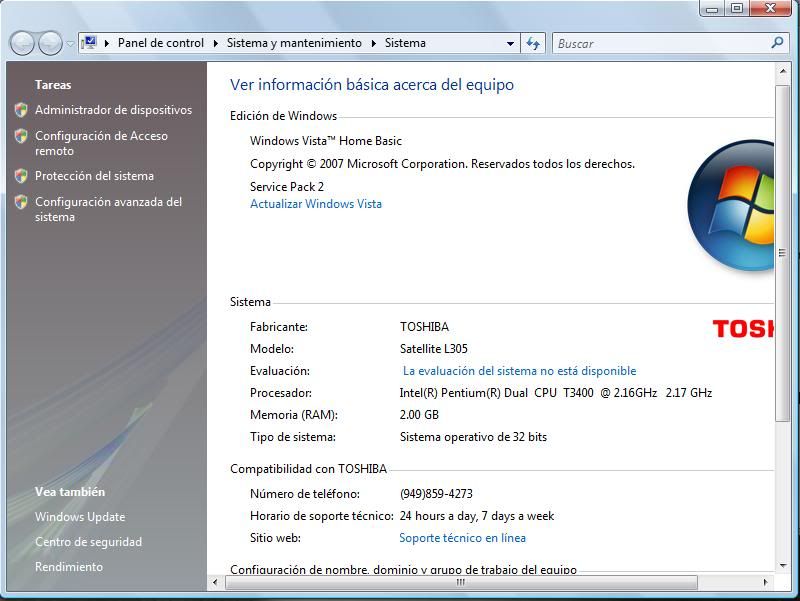Click the Service Pack 2 text
This screenshot has height=601, width=800.
[x=287, y=187]
